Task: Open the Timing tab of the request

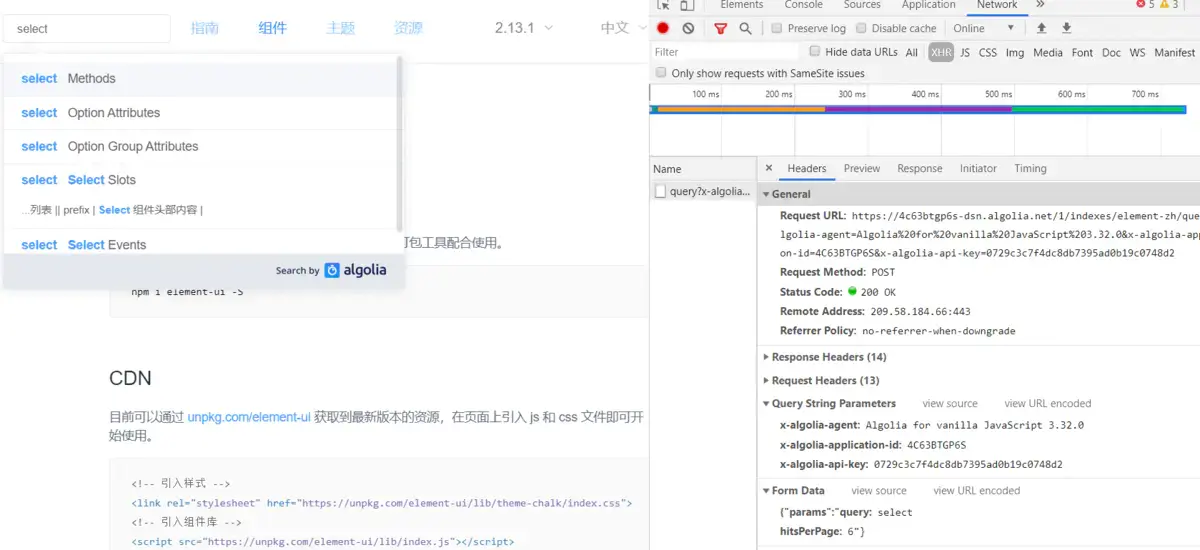Action: [1030, 168]
